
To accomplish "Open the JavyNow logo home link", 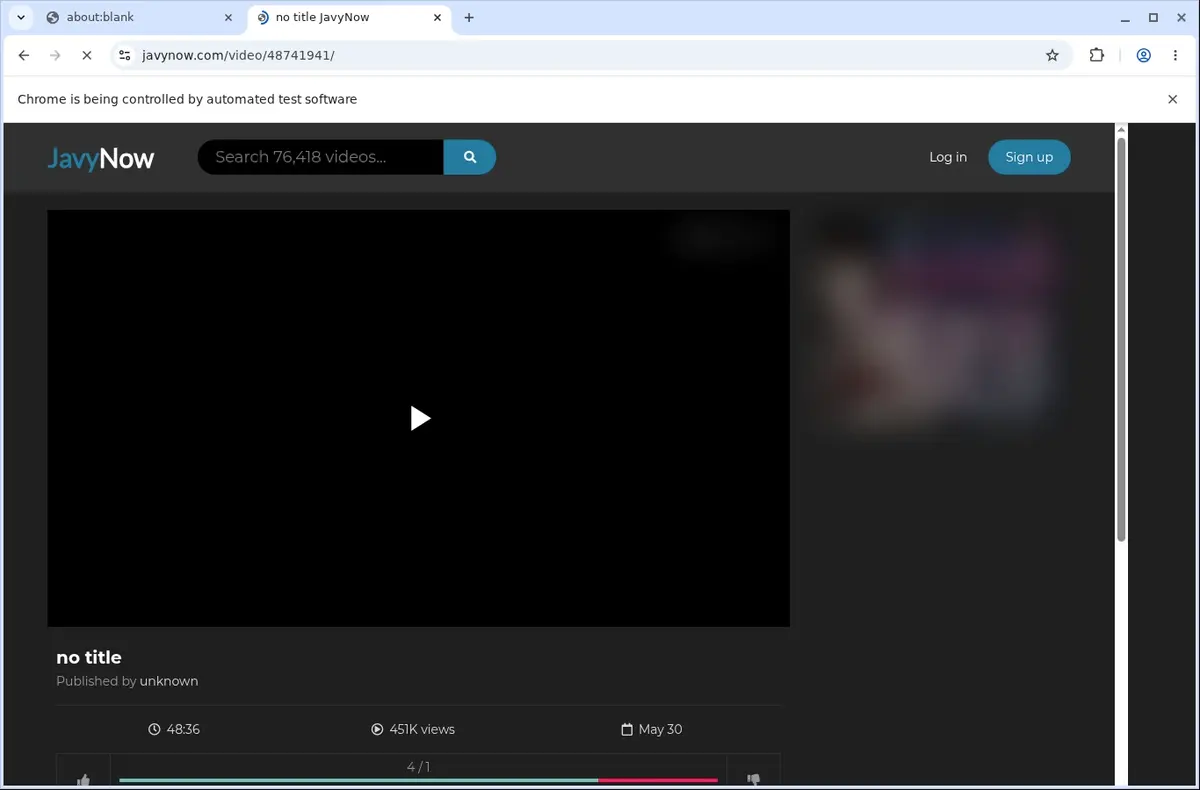I will 101,158.
